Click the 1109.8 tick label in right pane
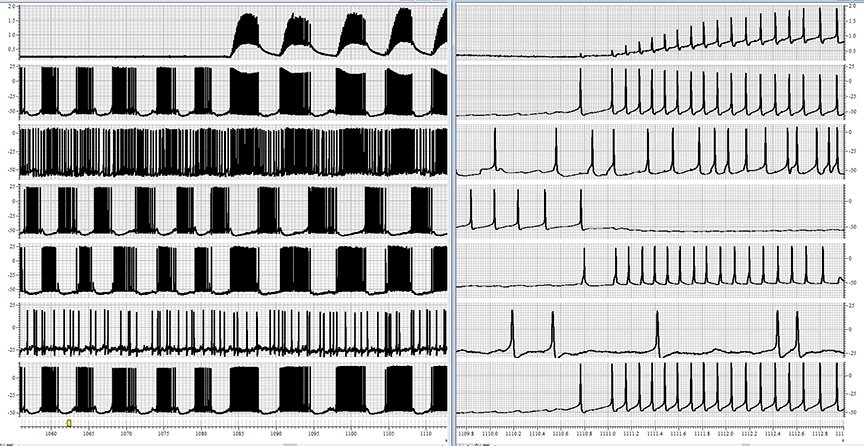This screenshot has height=446, width=864. pyautogui.click(x=466, y=434)
